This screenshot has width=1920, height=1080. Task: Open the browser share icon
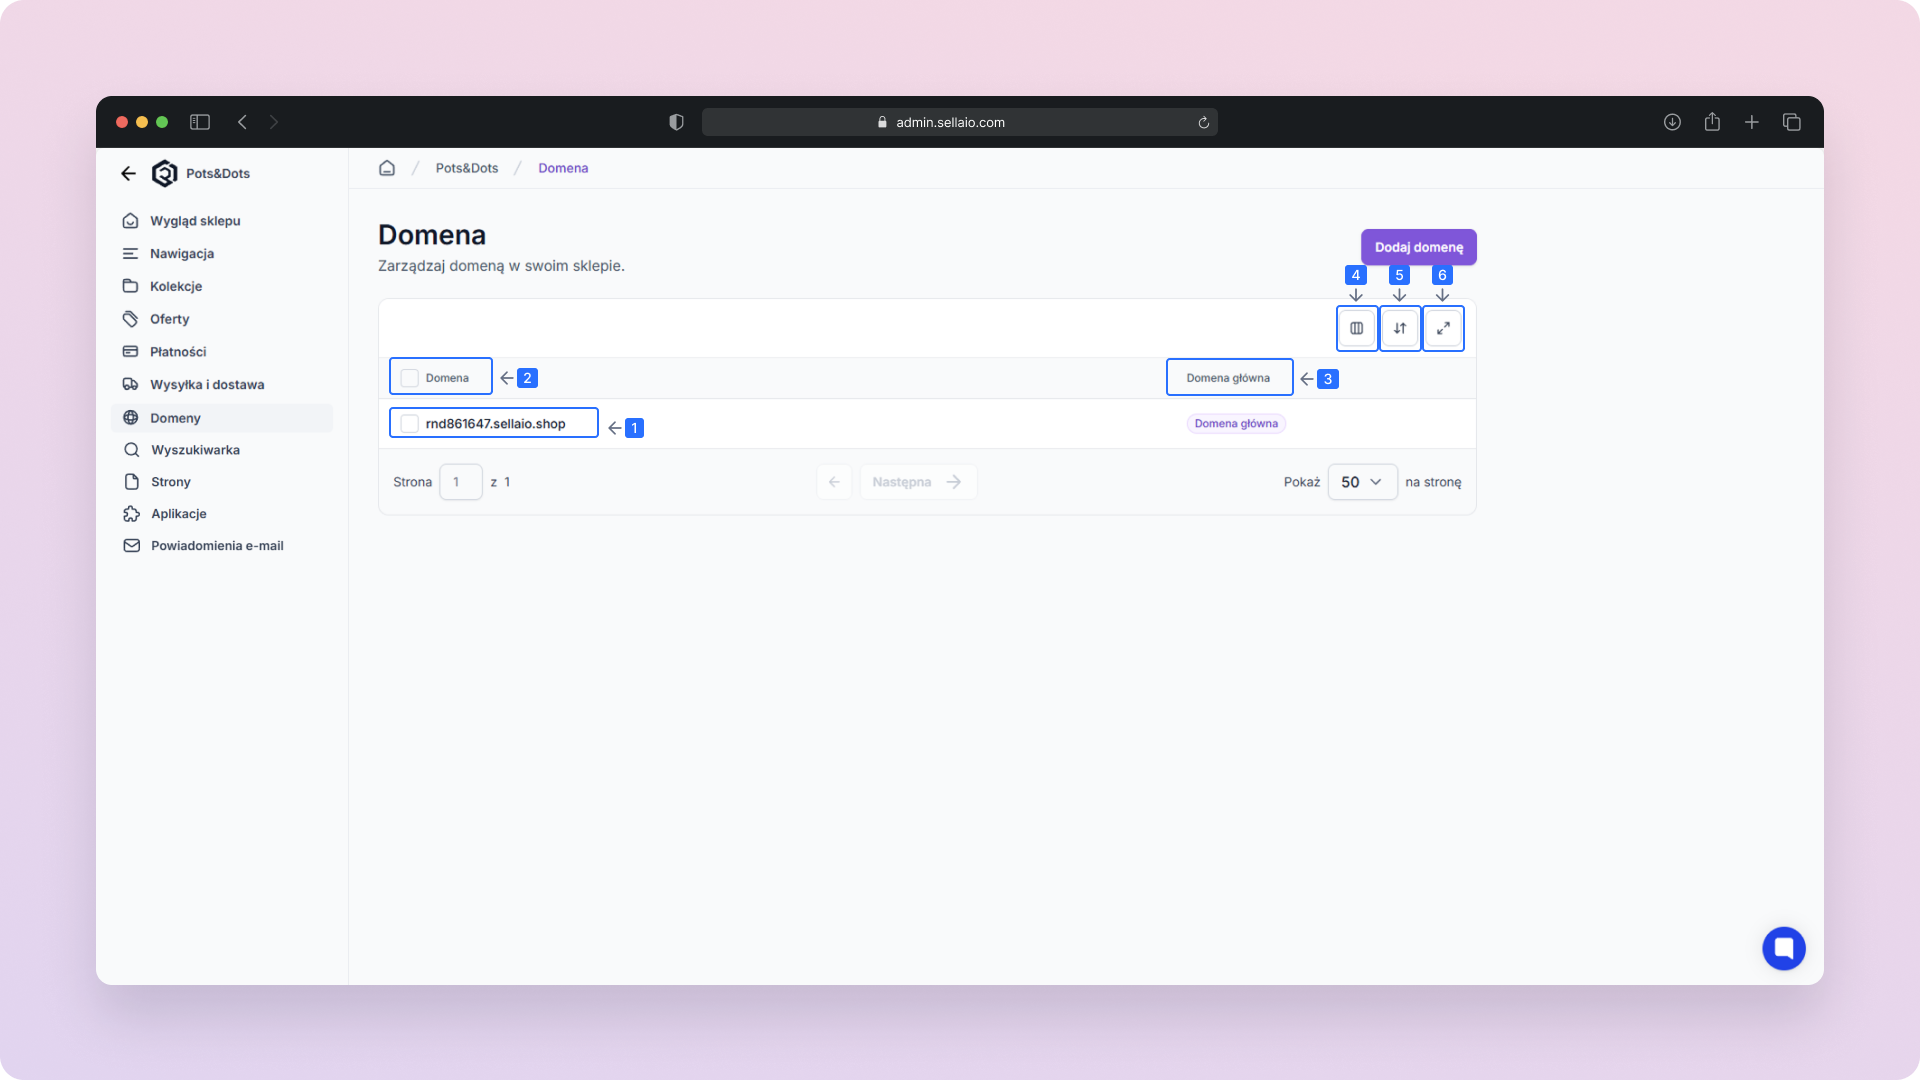[1712, 122]
